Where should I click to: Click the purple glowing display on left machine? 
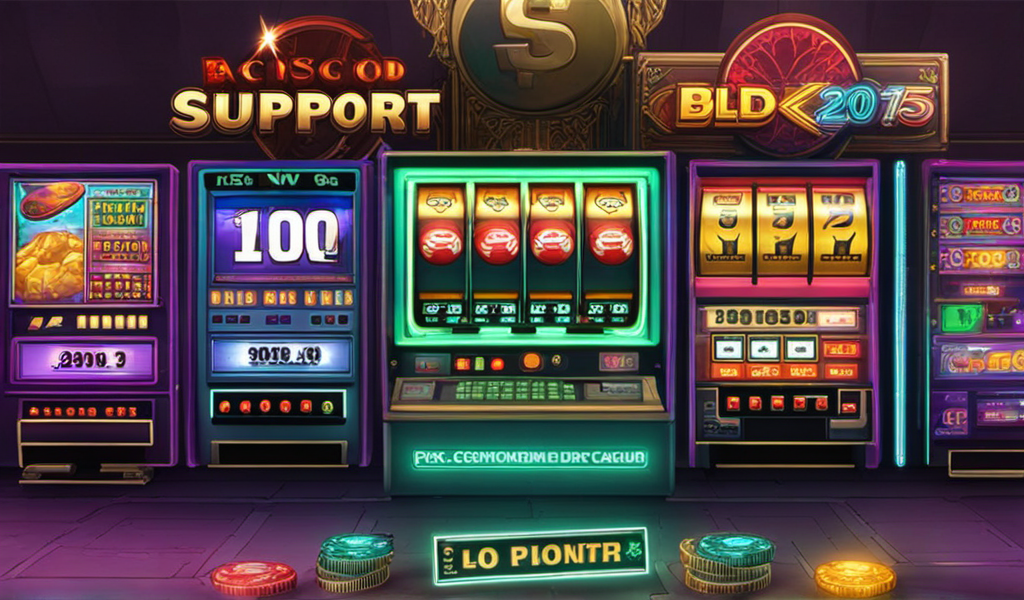point(86,360)
